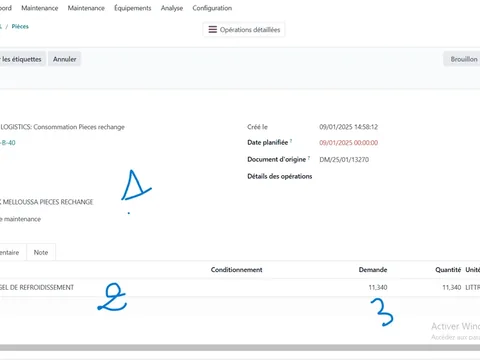
Task: Select the Brouillon status stage
Action: click(x=463, y=59)
